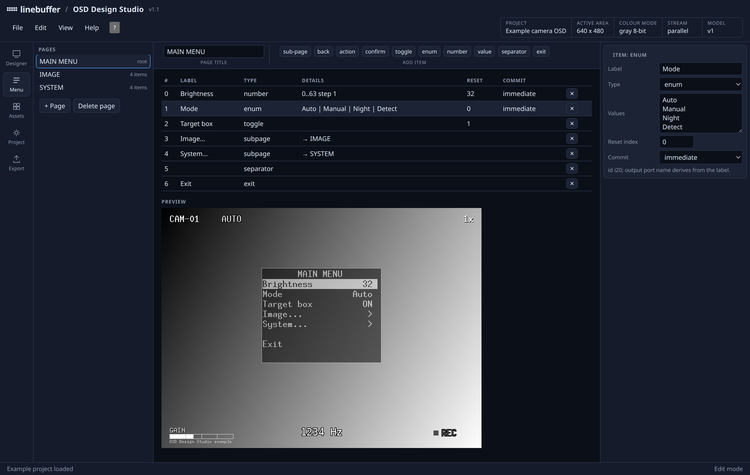Viewport: 750px width, 475px height.
Task: Add an action item
Action: coord(347,52)
